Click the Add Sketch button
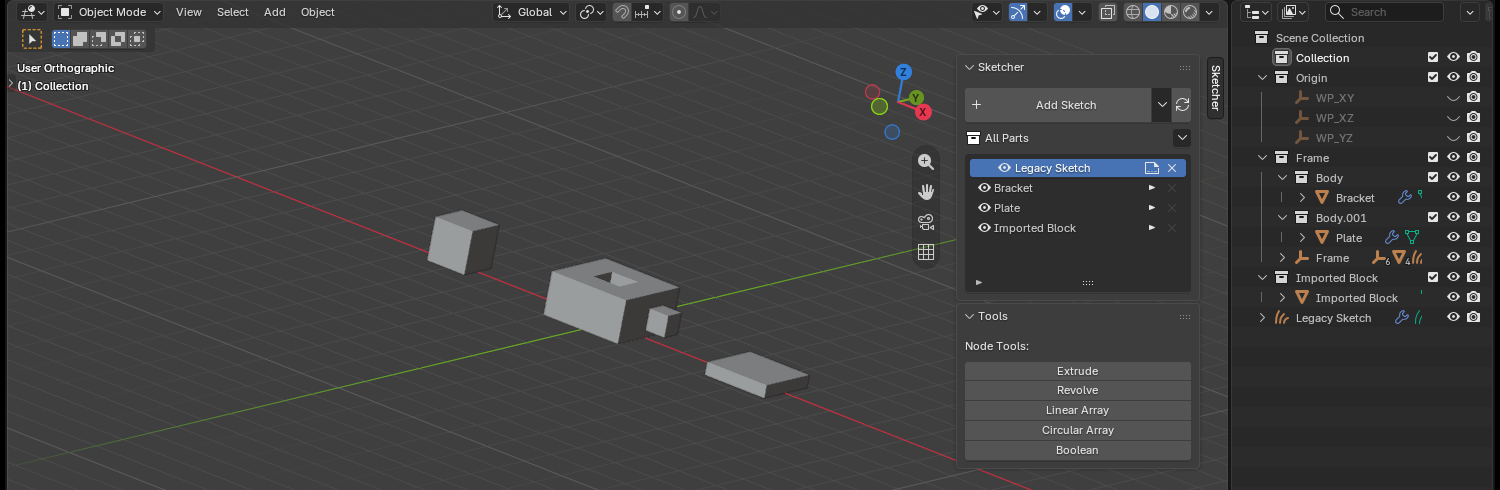This screenshot has height=490, width=1500. (1058, 104)
